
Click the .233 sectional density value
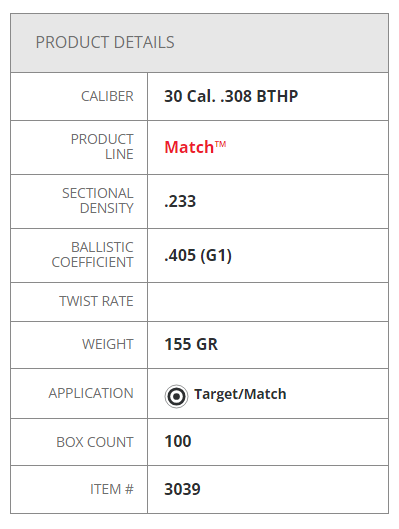click(x=180, y=201)
